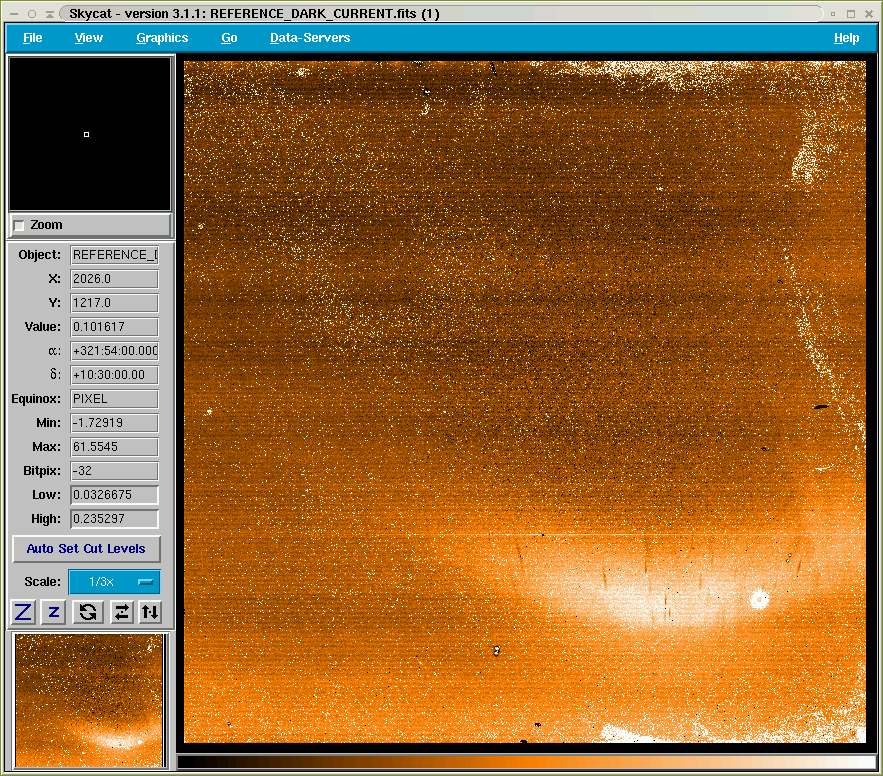This screenshot has height=776, width=883.
Task: Open the Scale 1/3x dropdown
Action: point(114,582)
